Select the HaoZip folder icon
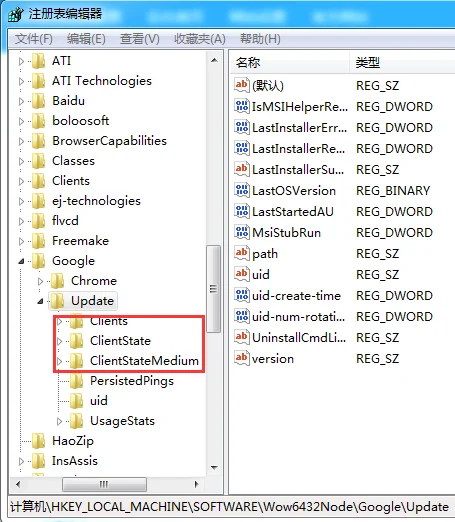This screenshot has height=522, width=455. tap(39, 441)
